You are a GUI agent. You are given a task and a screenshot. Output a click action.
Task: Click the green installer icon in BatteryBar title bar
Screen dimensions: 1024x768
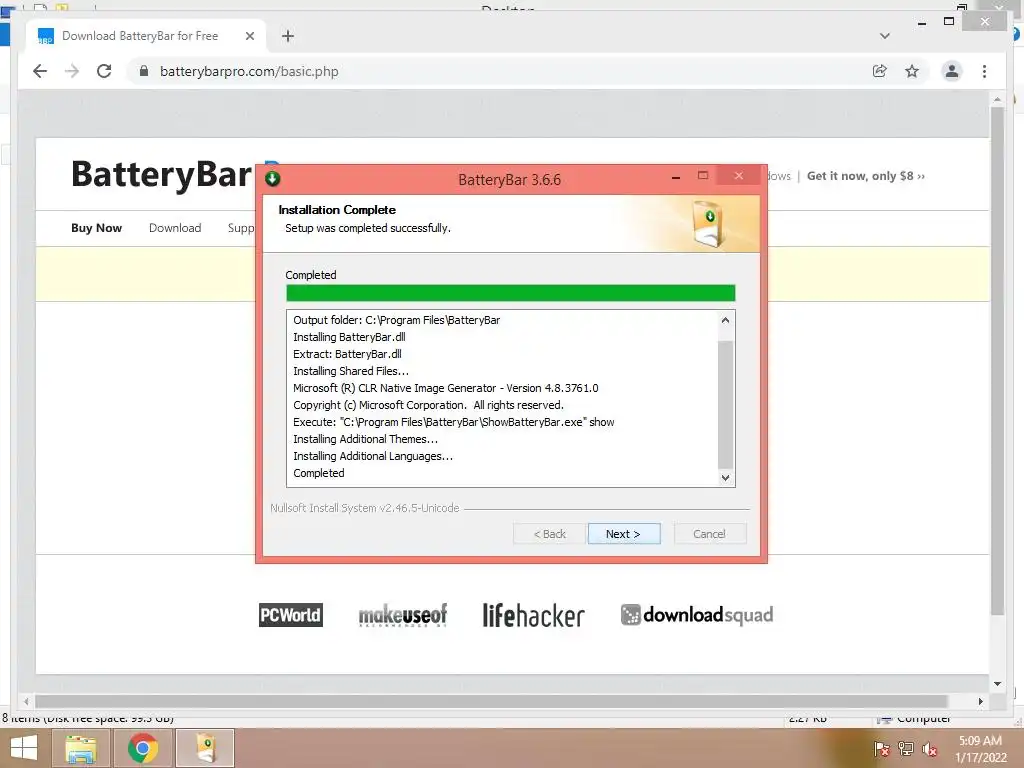click(x=273, y=179)
